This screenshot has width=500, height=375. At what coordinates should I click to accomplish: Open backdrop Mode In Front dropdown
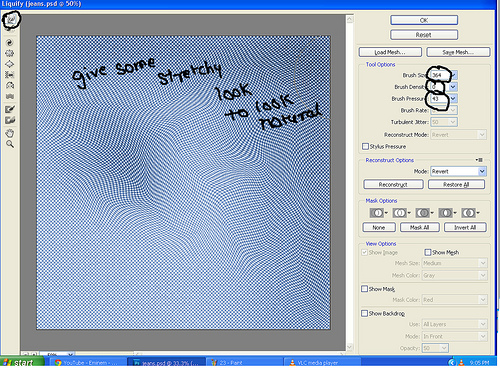coord(454,336)
